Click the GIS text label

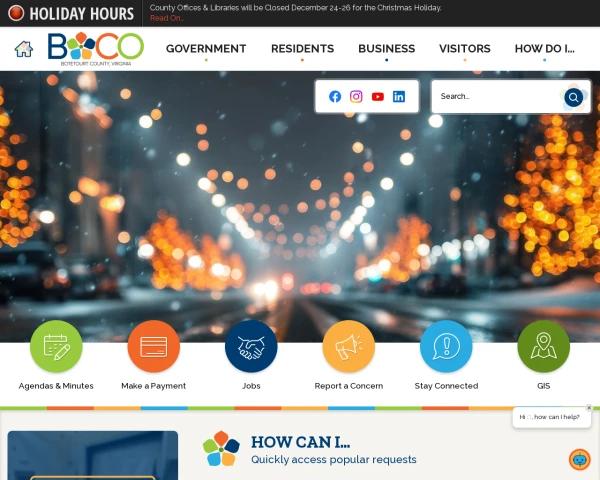[544, 386]
